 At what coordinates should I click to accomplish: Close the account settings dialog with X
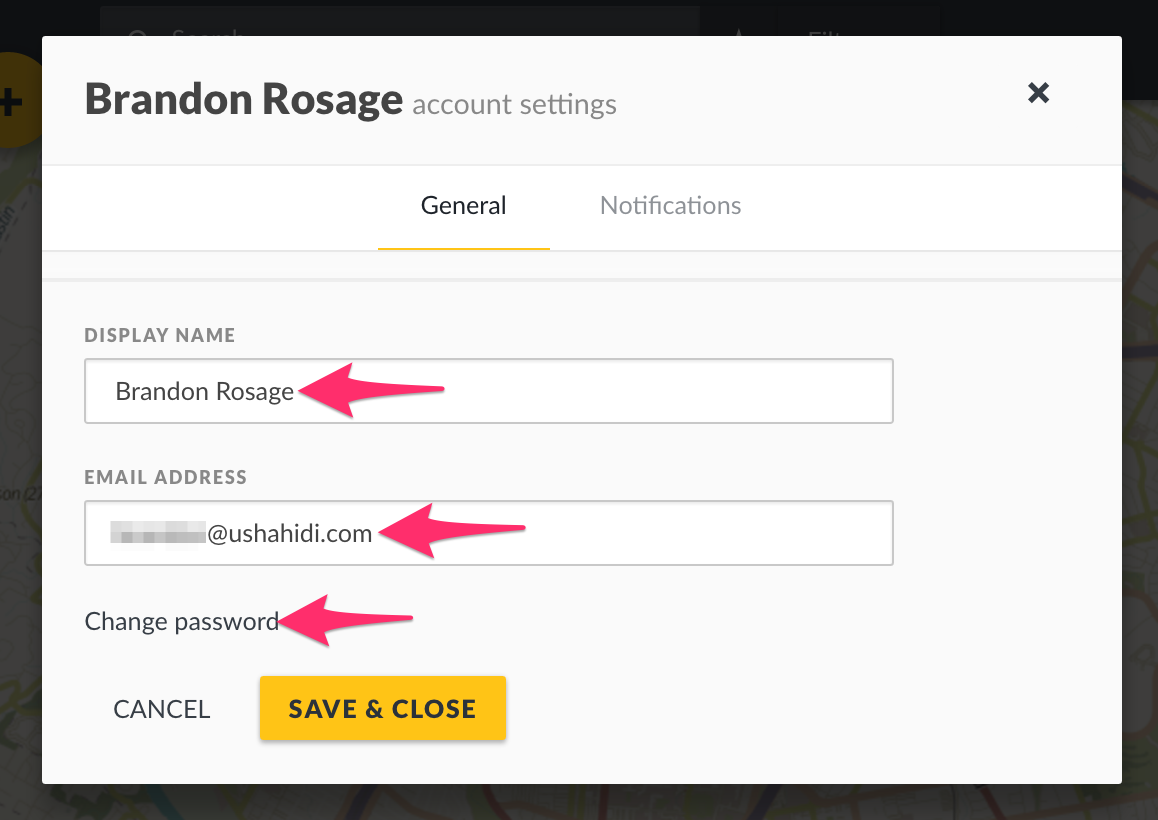point(1038,93)
